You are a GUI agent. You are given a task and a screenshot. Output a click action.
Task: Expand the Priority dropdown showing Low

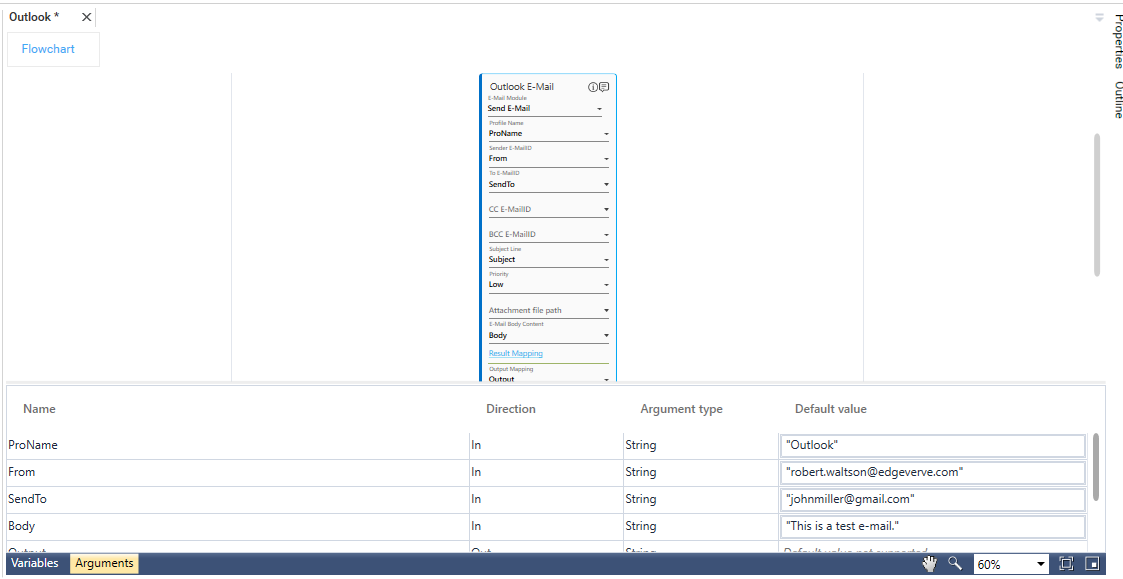point(606,285)
